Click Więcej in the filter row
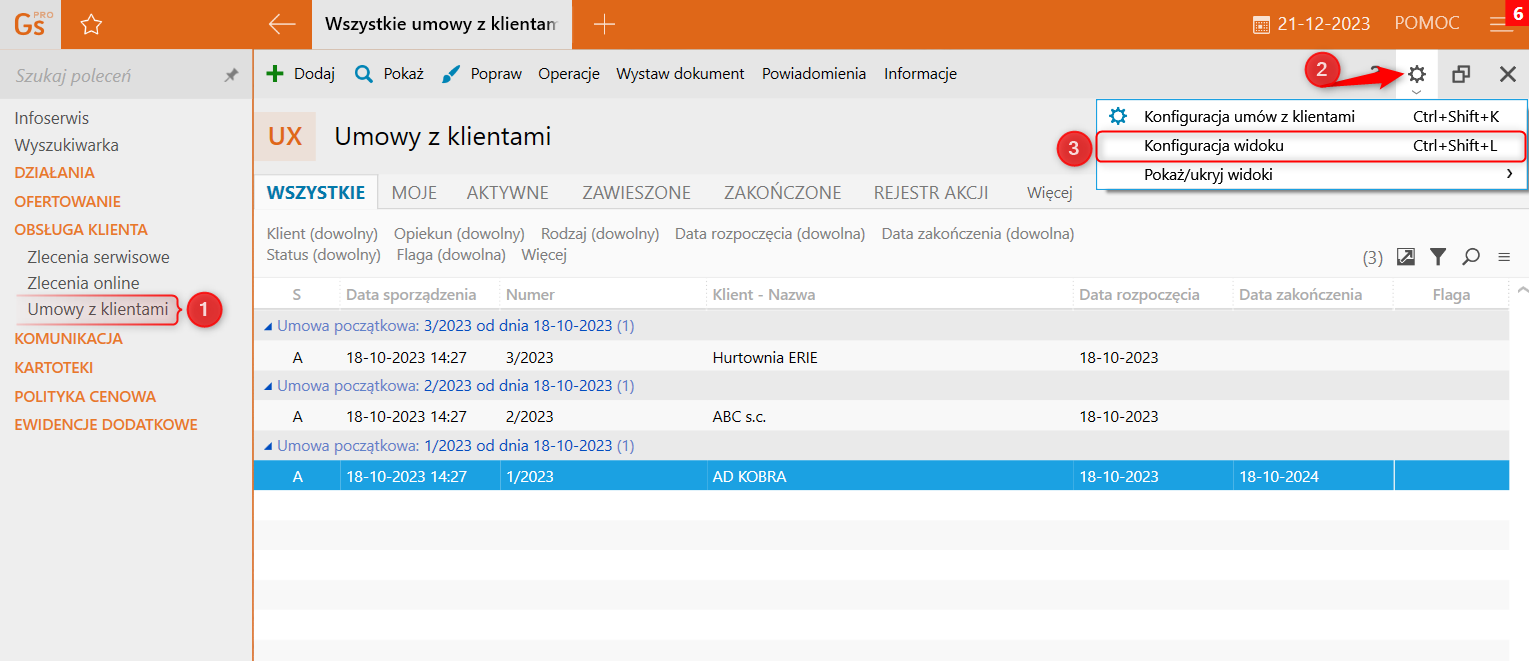The width and height of the screenshot is (1529, 661). 544,255
